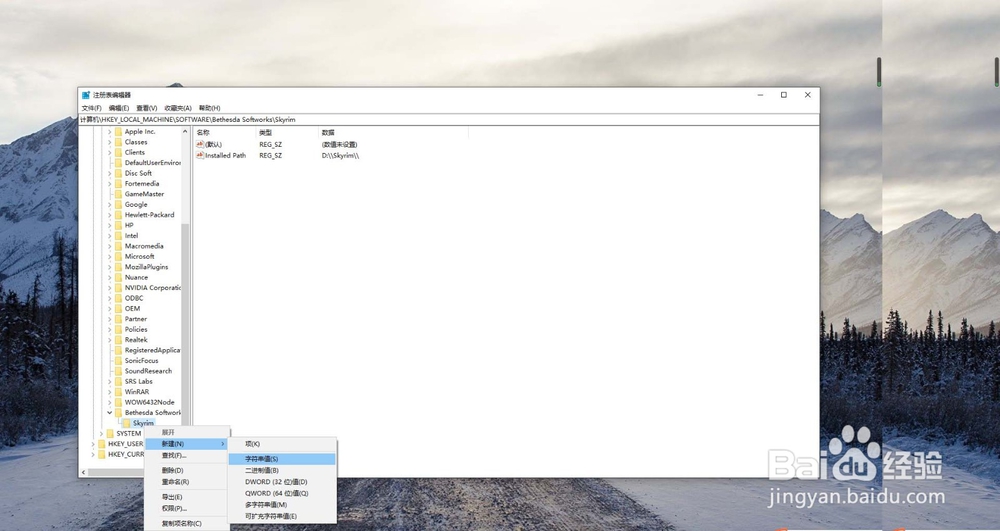Image resolution: width=1000 pixels, height=531 pixels.
Task: Click the Registry Editor title bar icon
Action: 85,95
